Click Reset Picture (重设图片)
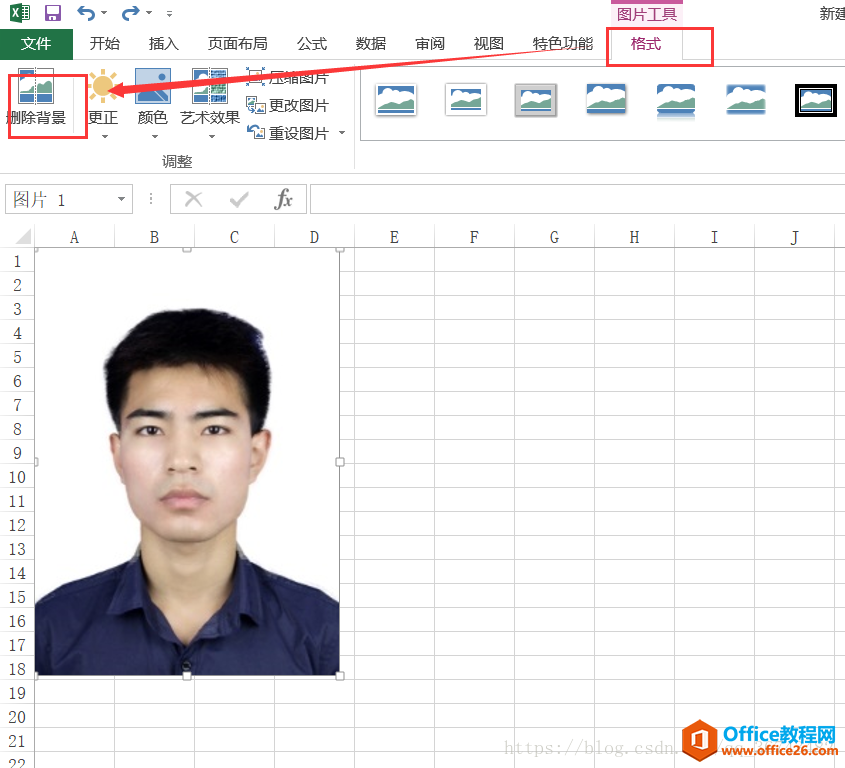Image resolution: width=845 pixels, height=768 pixels. pyautogui.click(x=287, y=133)
